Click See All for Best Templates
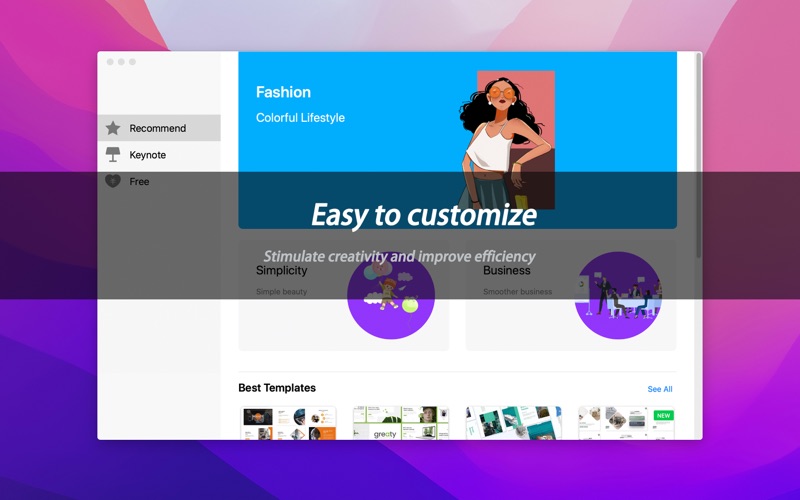The image size is (800, 500). coord(660,389)
